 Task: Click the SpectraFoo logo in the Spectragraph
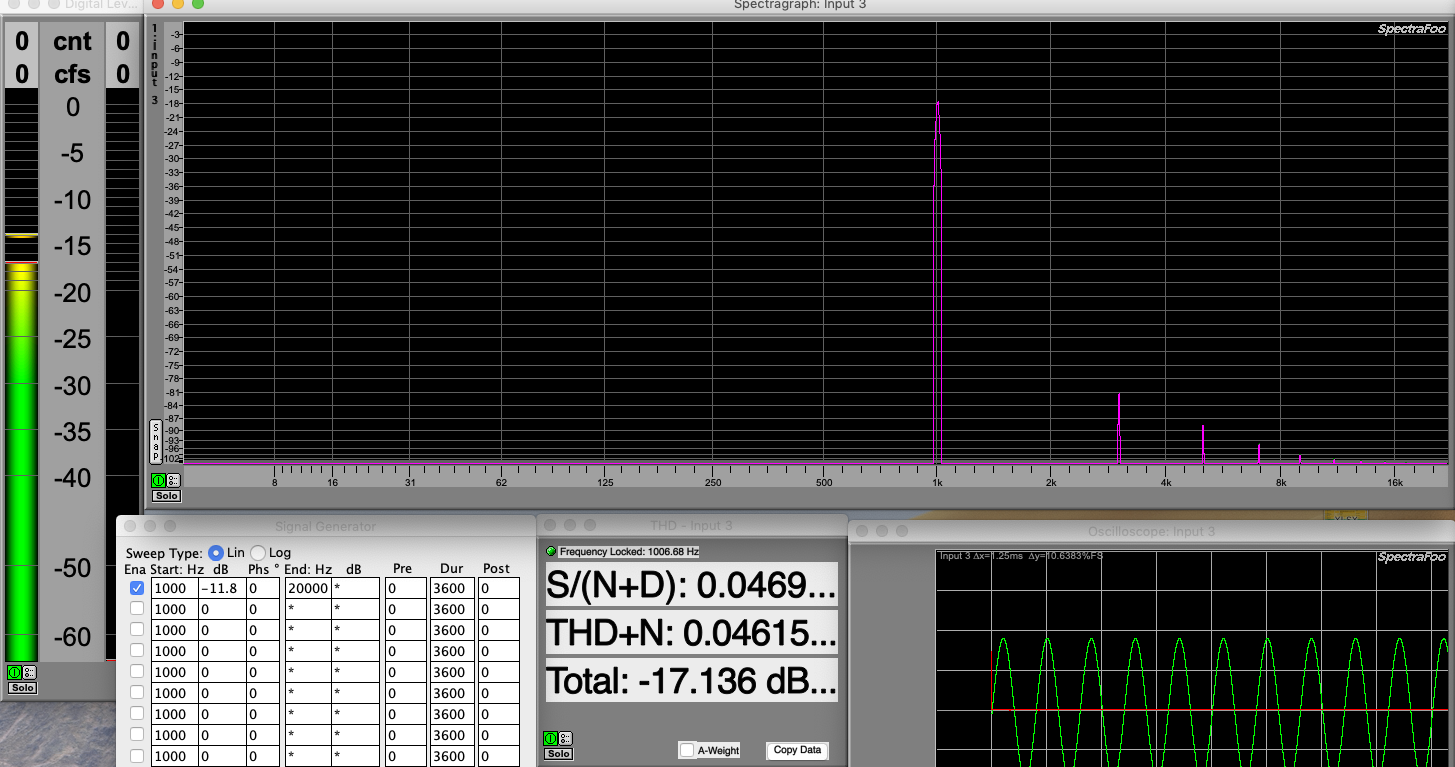point(1411,29)
